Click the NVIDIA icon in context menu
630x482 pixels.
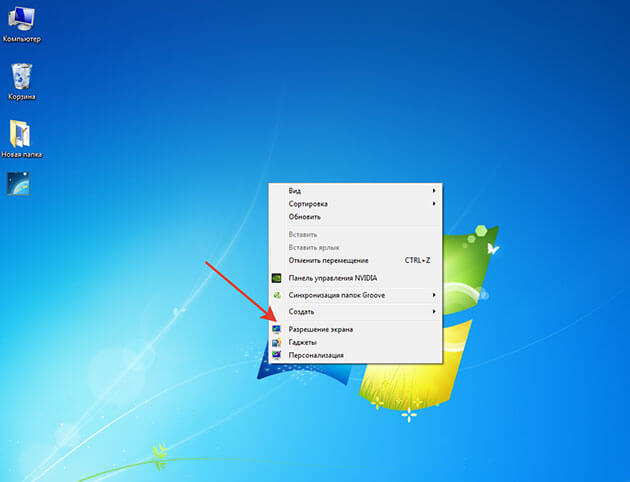coord(276,278)
